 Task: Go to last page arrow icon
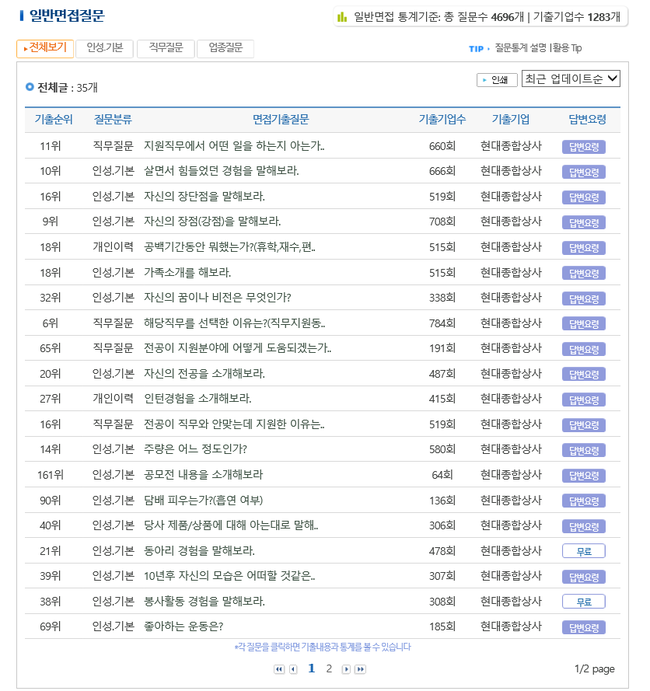click(x=360, y=669)
